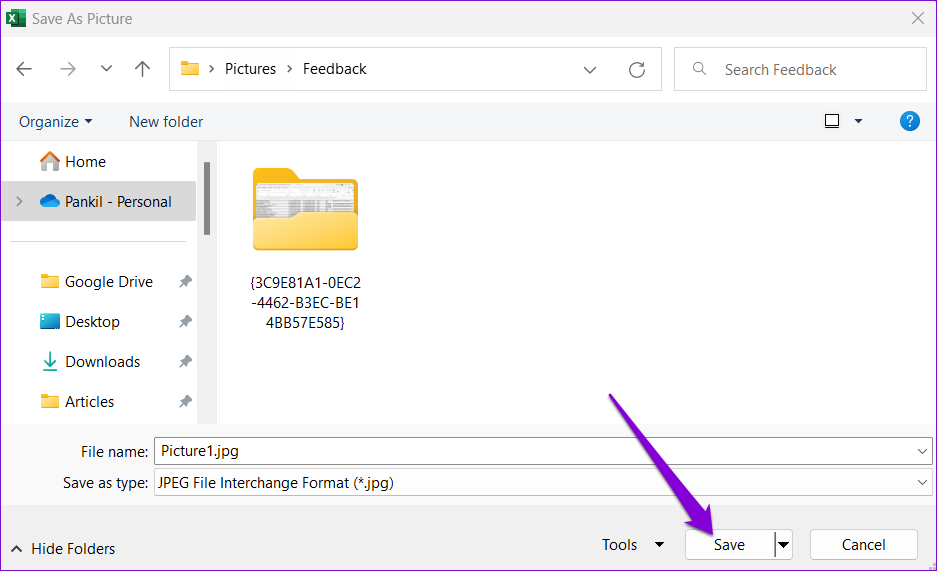Open Google Drive quick access

[109, 282]
